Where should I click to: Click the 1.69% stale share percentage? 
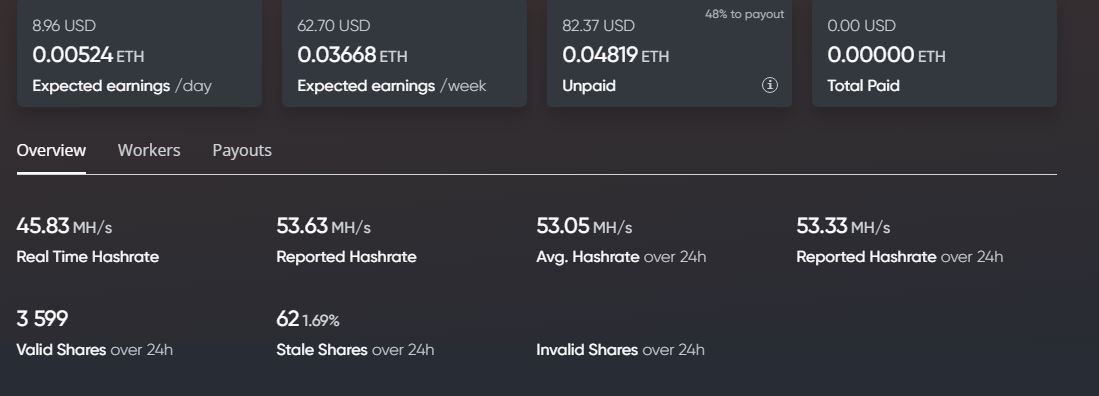[x=321, y=321]
